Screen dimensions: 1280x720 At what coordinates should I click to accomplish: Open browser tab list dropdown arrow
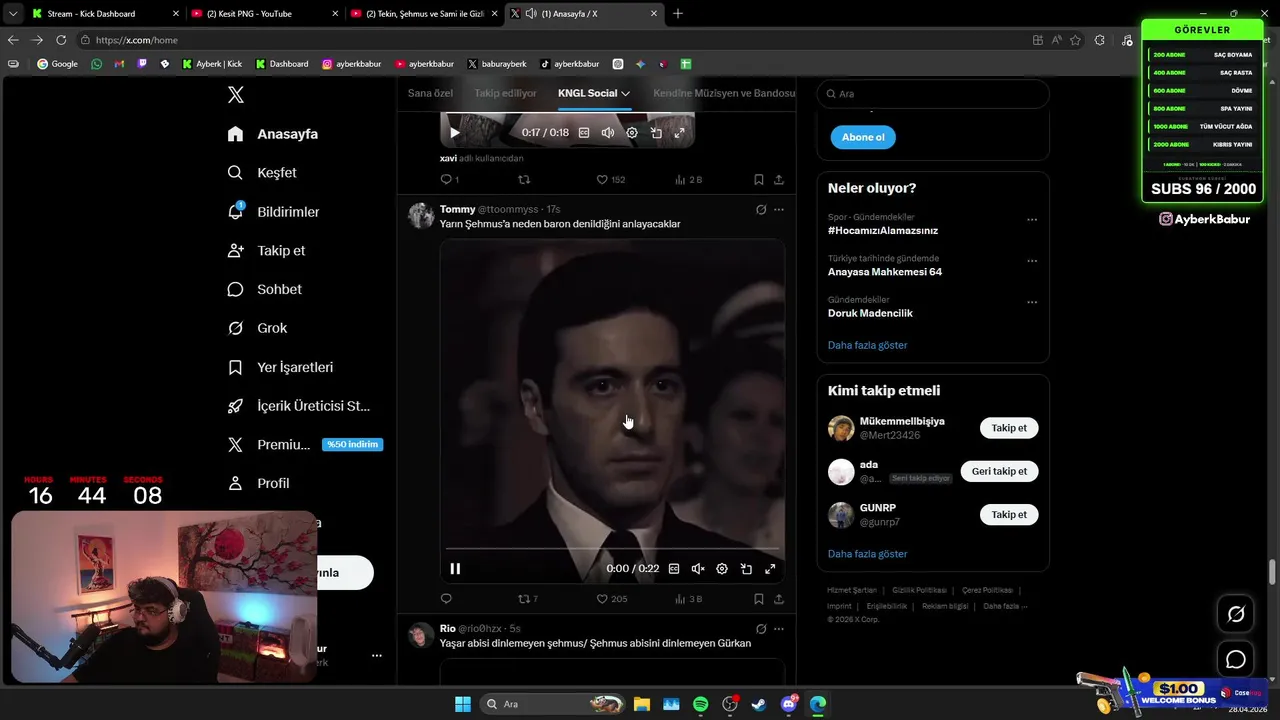coord(12,14)
